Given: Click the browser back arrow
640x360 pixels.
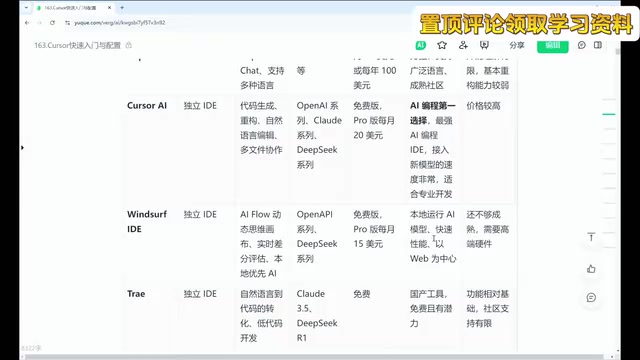Looking at the screenshot, I should [27, 23].
